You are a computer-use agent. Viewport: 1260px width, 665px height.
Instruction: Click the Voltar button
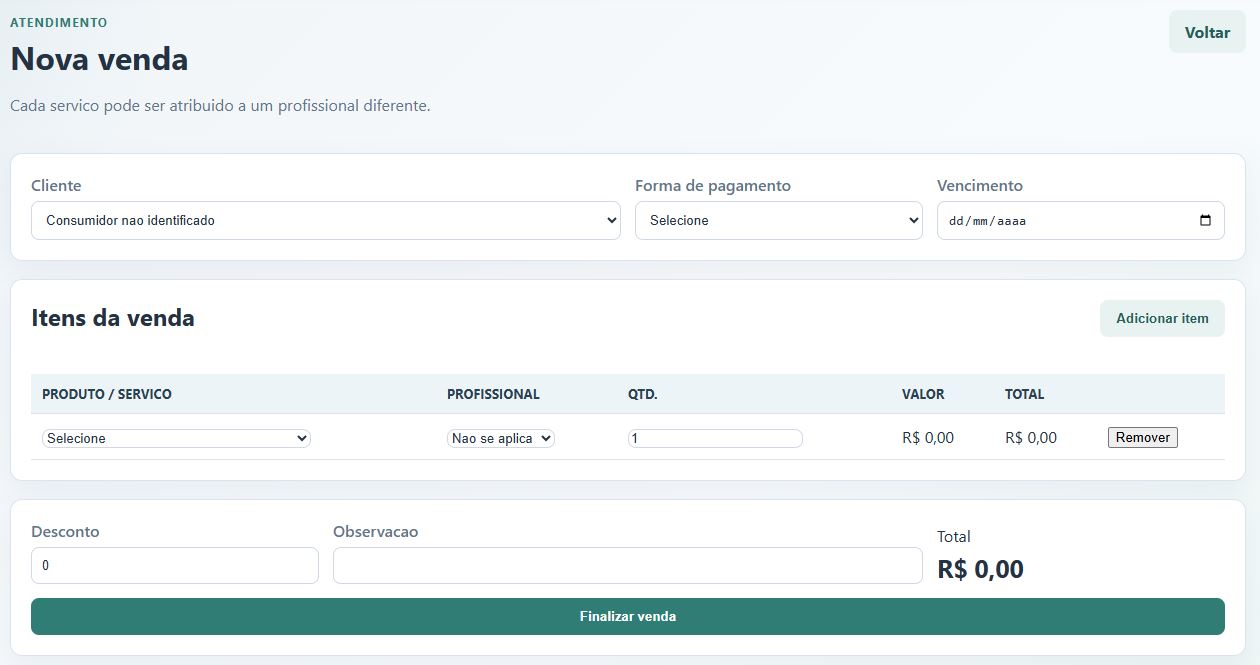click(1207, 32)
